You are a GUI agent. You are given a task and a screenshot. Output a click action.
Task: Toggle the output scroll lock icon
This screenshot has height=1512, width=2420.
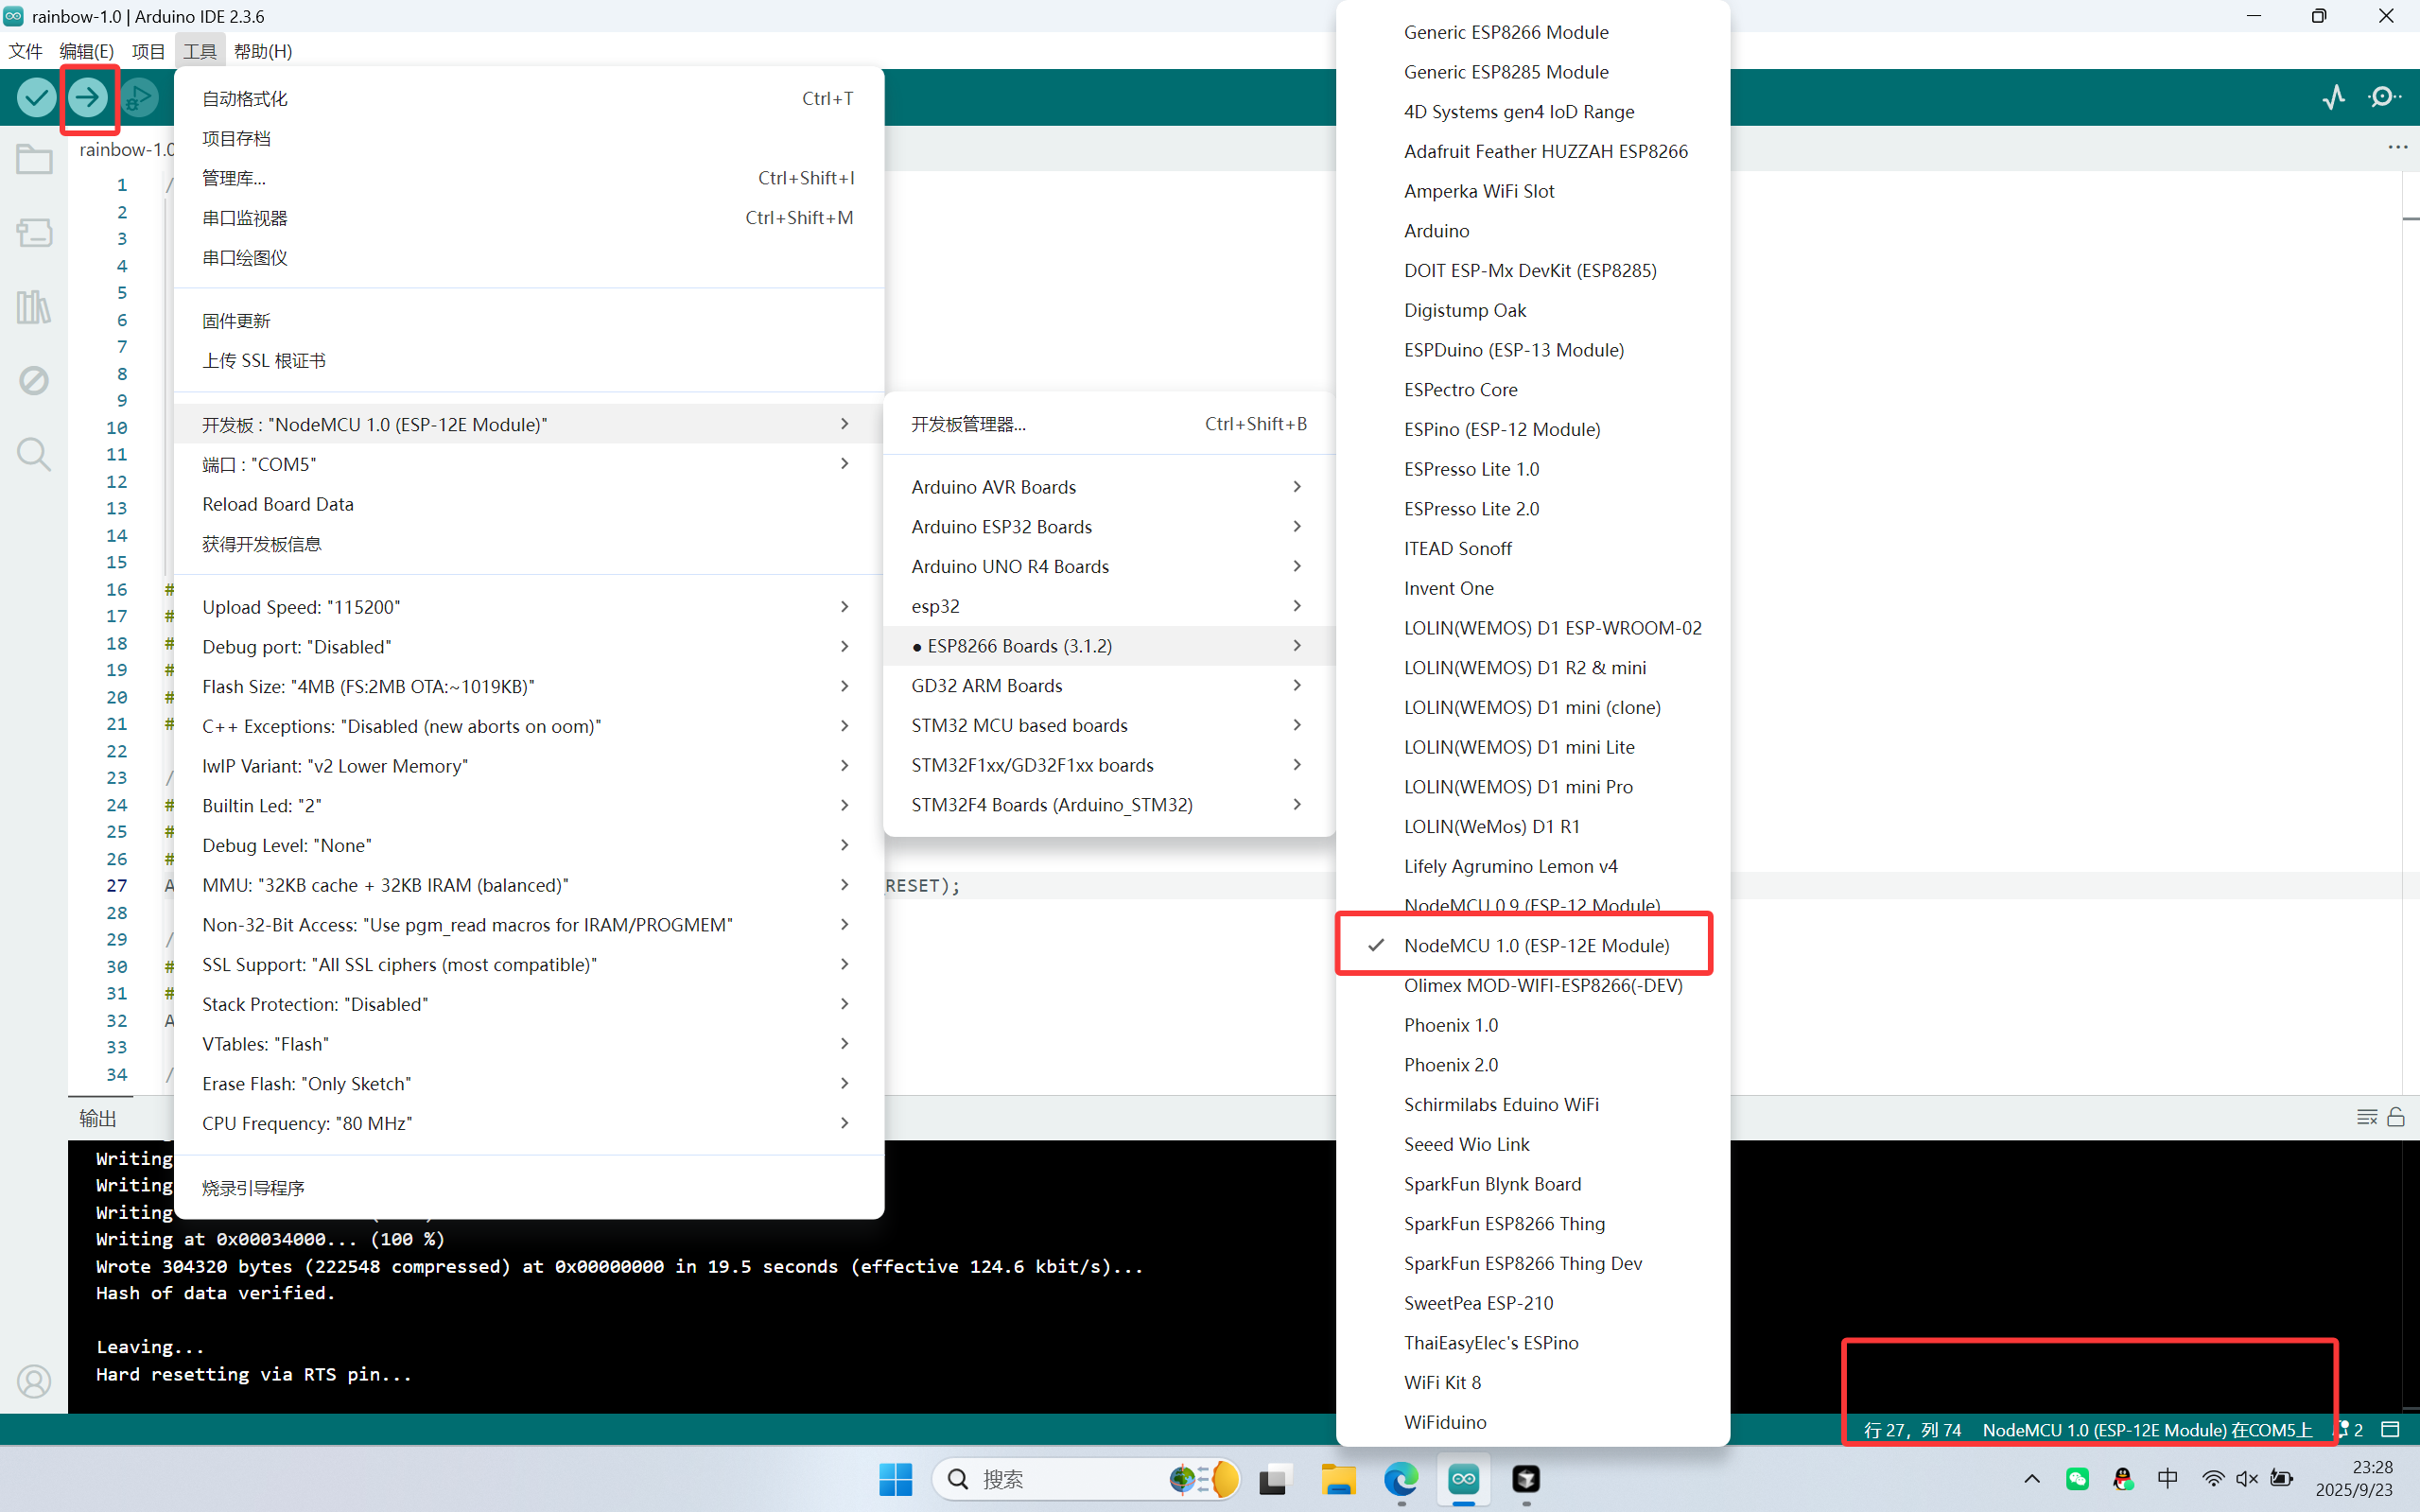click(2396, 1117)
